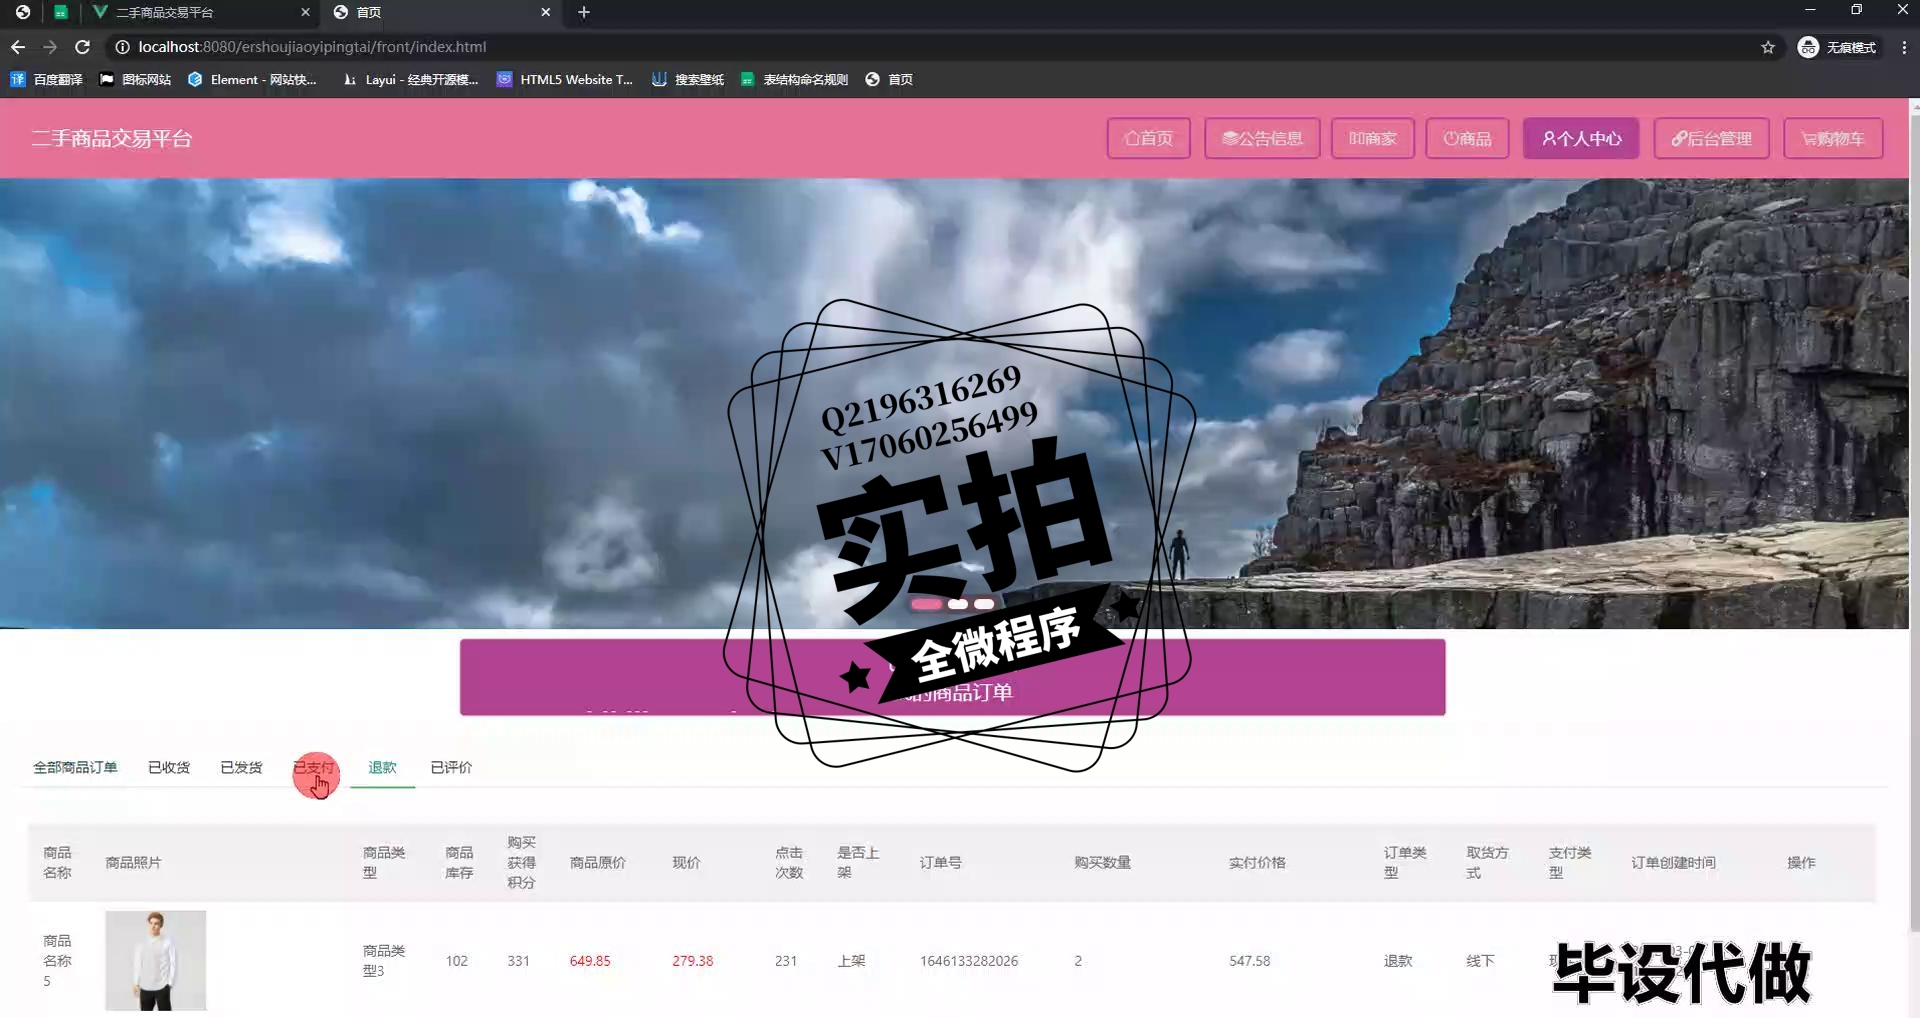The image size is (1920, 1018).
Task: Click the current price 279.38
Action: (693, 961)
